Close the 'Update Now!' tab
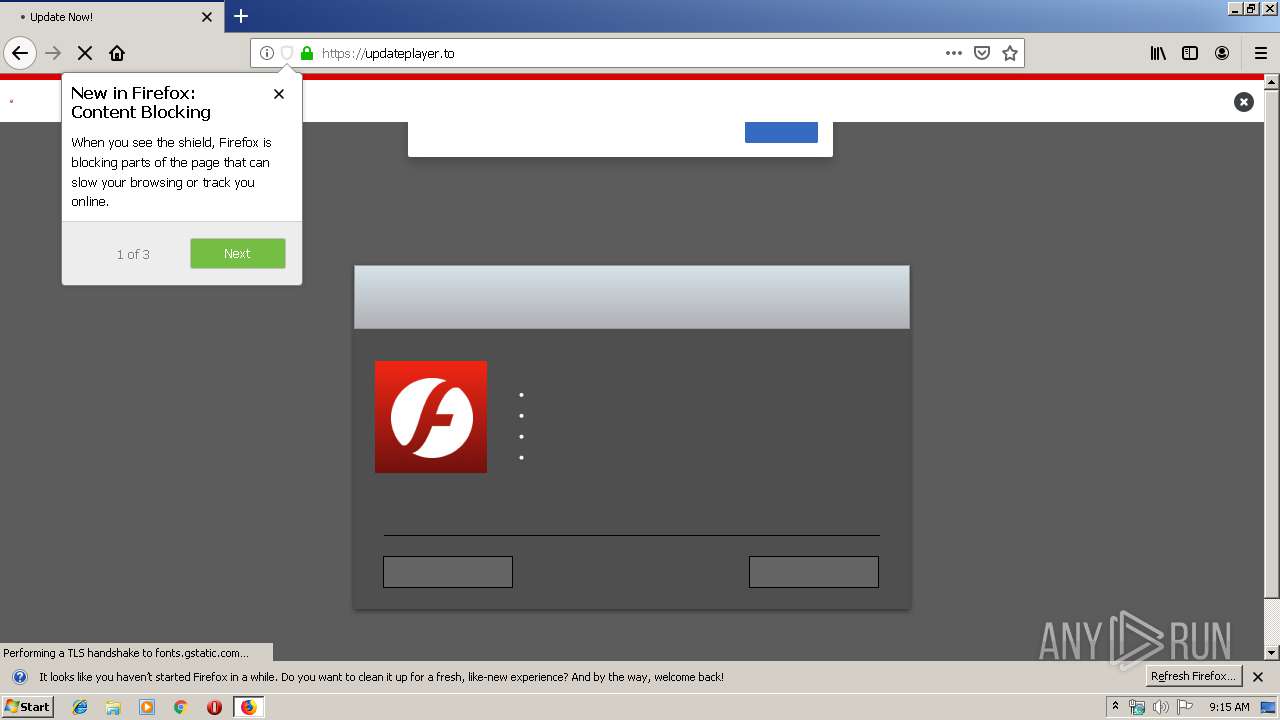Viewport: 1280px width, 720px height. point(207,17)
